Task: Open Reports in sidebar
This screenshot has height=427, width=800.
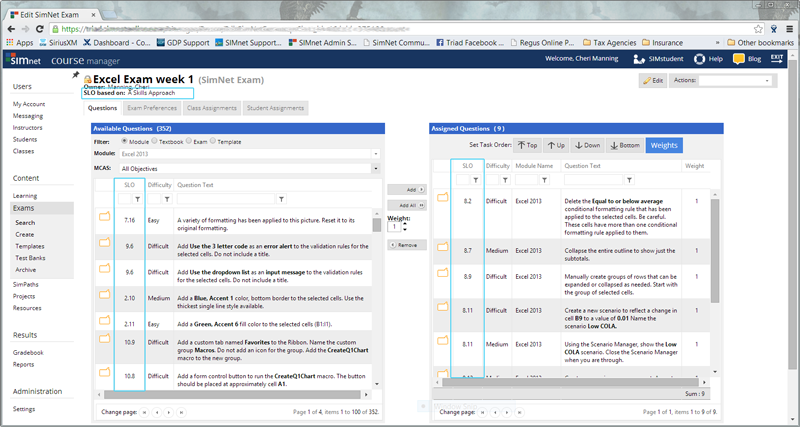Action: [23, 364]
